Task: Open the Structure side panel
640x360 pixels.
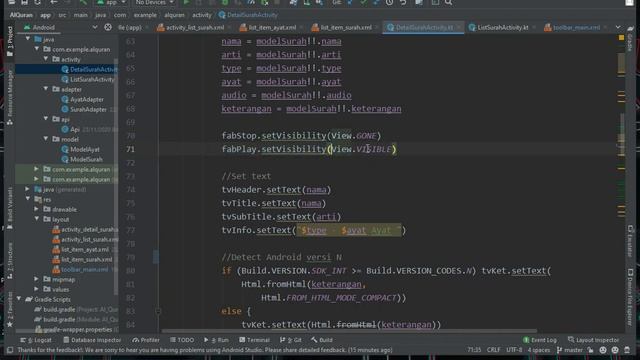Action: coord(10,260)
